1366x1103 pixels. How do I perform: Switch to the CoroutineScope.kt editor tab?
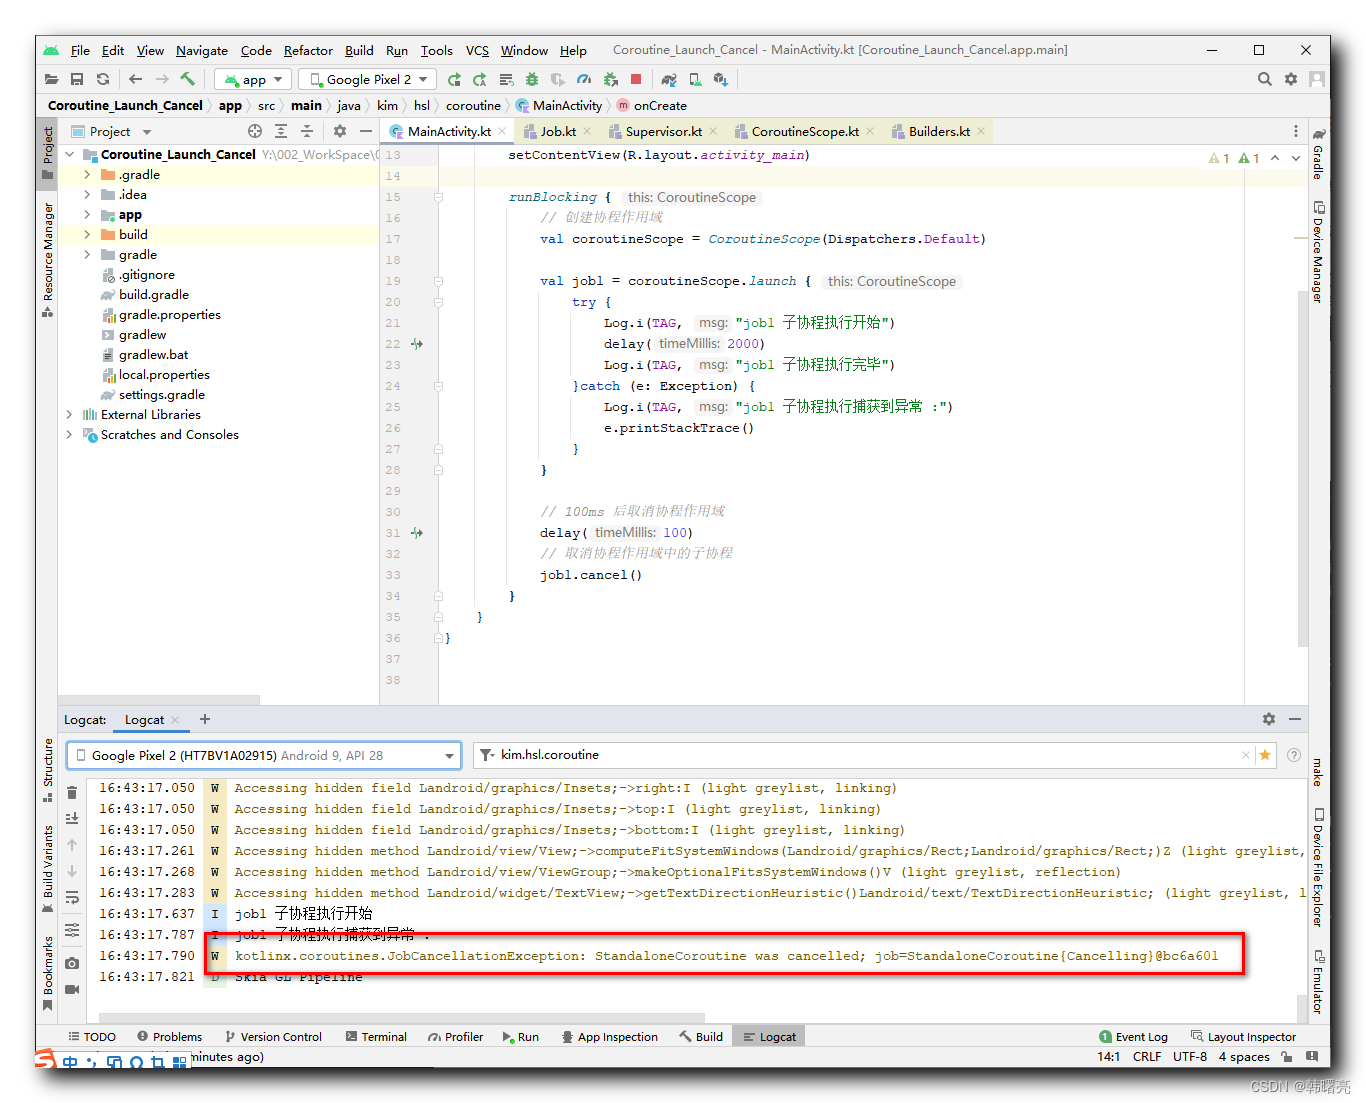tap(804, 131)
